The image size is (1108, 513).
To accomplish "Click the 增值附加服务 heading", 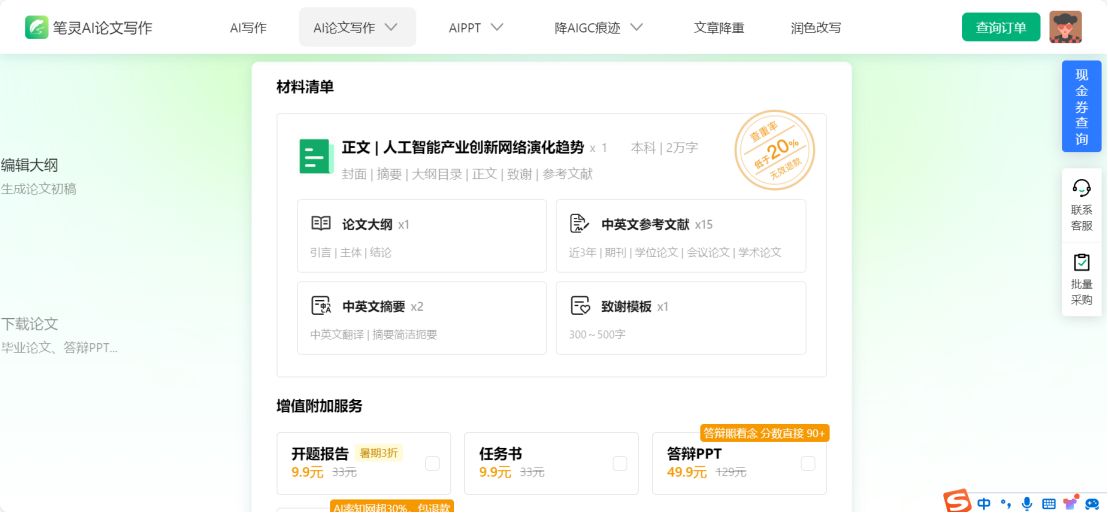I will [319, 406].
